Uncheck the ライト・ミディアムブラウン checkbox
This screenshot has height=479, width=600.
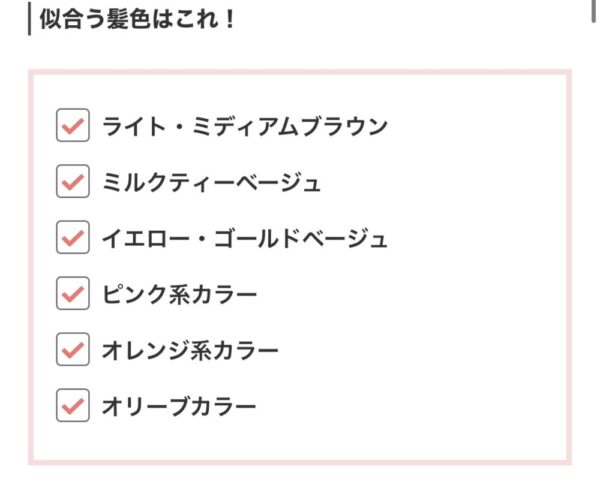pos(73,125)
